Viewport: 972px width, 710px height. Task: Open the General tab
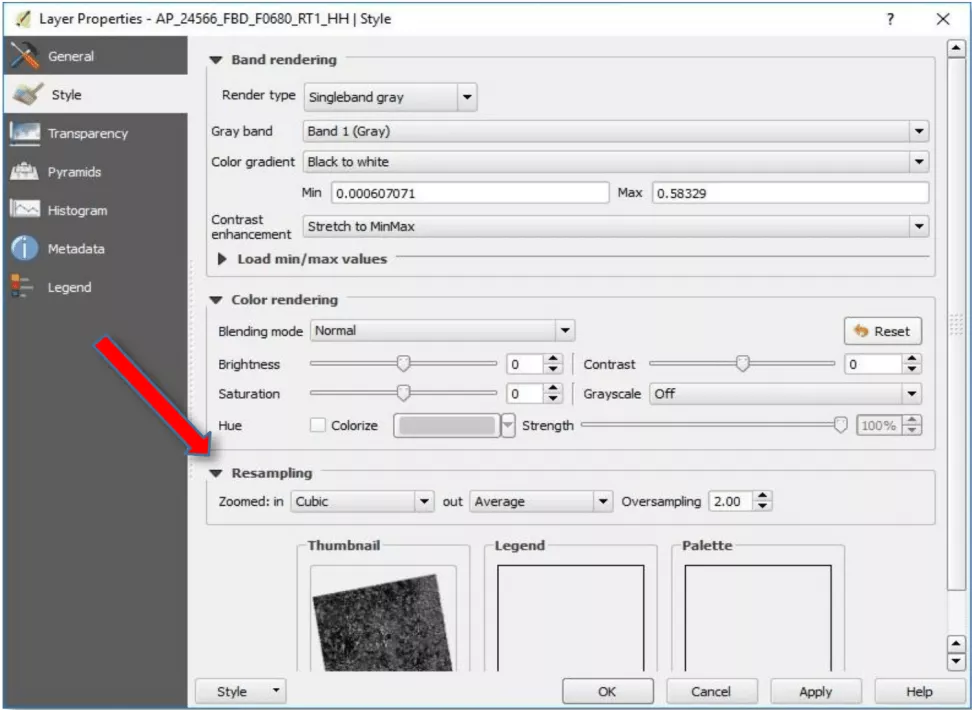point(95,56)
